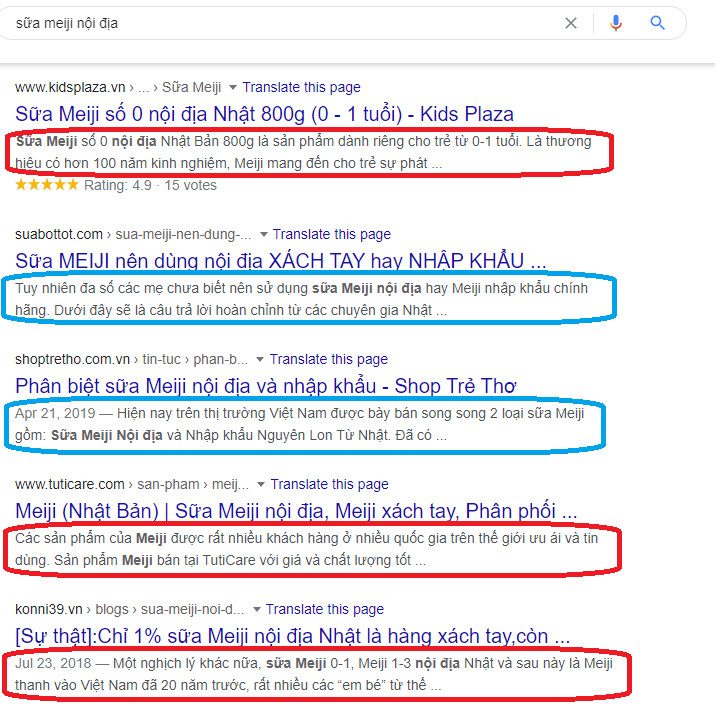Clear the search box with the X icon
The image size is (720, 706).
pyautogui.click(x=571, y=23)
